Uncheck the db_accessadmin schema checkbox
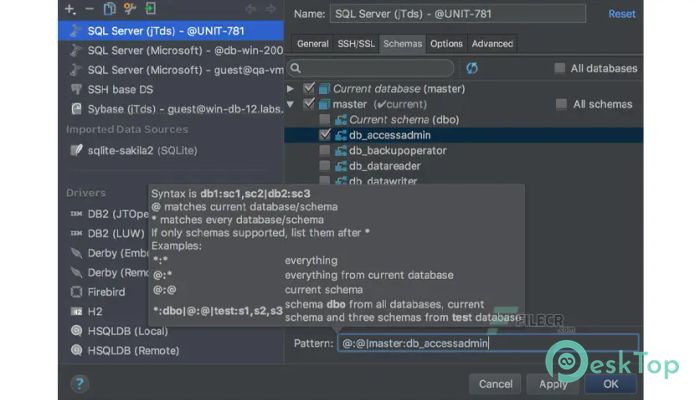700x400 pixels. (325, 134)
